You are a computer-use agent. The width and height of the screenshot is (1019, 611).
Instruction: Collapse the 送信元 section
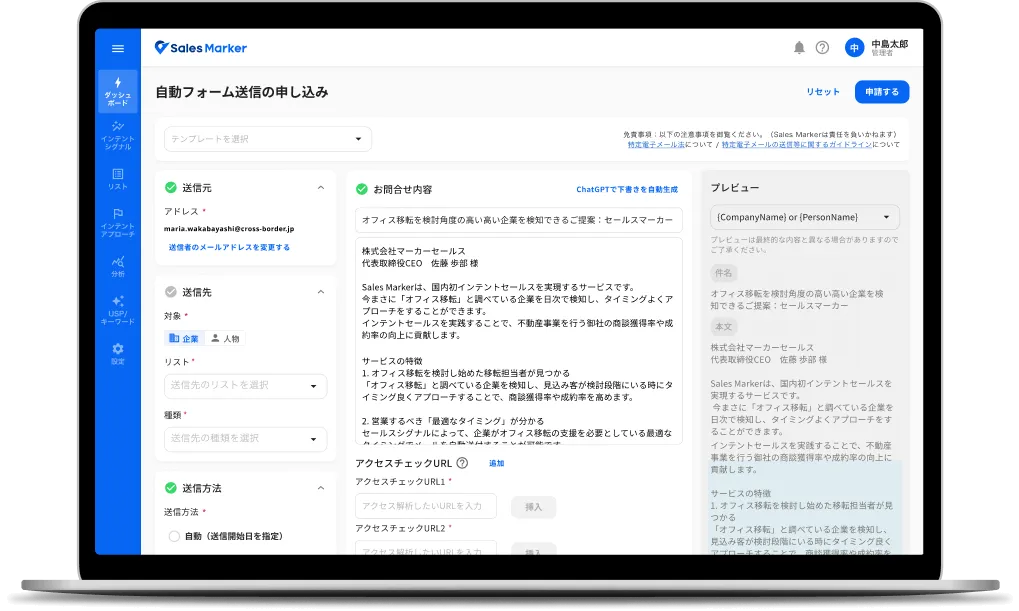pyautogui.click(x=321, y=188)
